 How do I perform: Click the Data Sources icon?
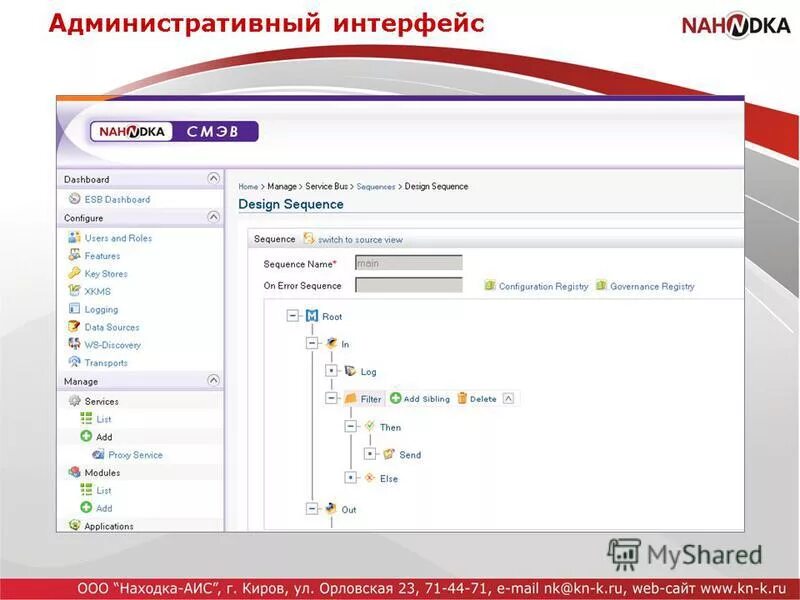pyautogui.click(x=76, y=327)
